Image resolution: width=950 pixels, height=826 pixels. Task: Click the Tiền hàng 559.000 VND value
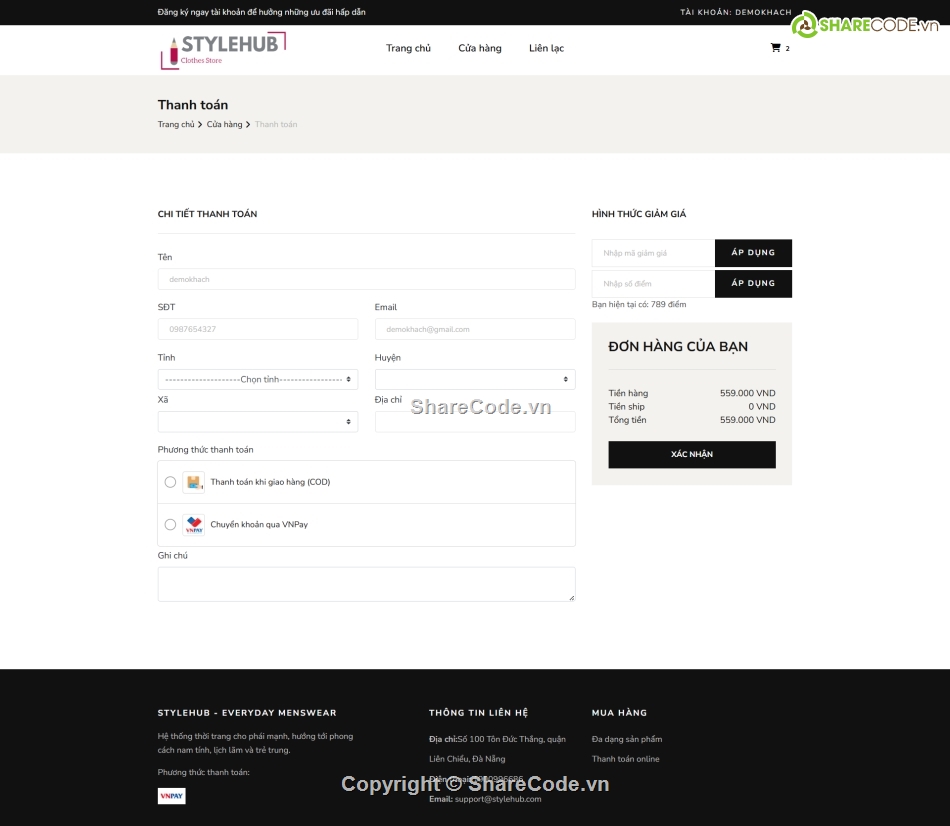(747, 393)
